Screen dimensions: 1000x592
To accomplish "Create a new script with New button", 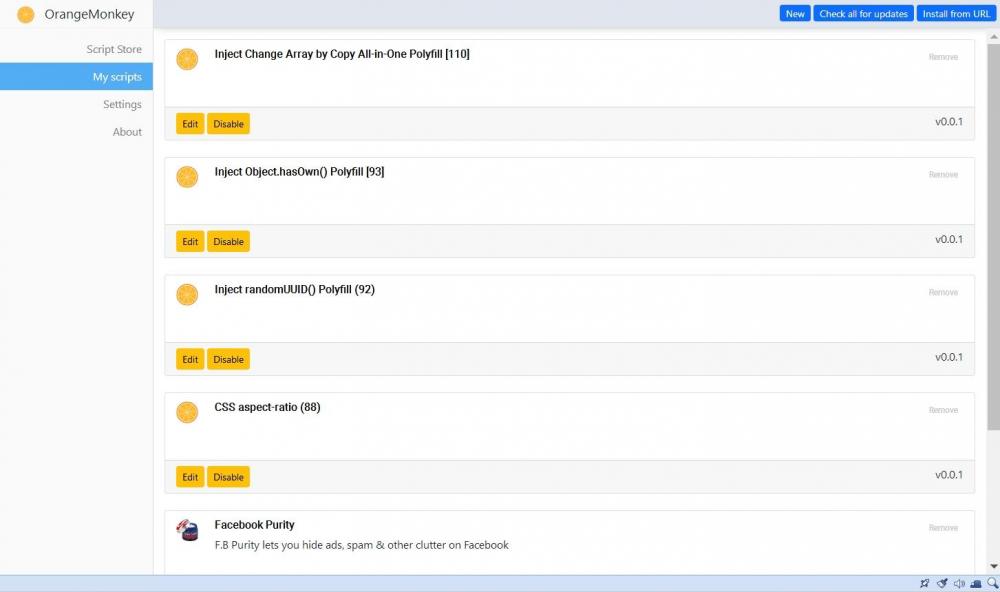I will coord(795,14).
